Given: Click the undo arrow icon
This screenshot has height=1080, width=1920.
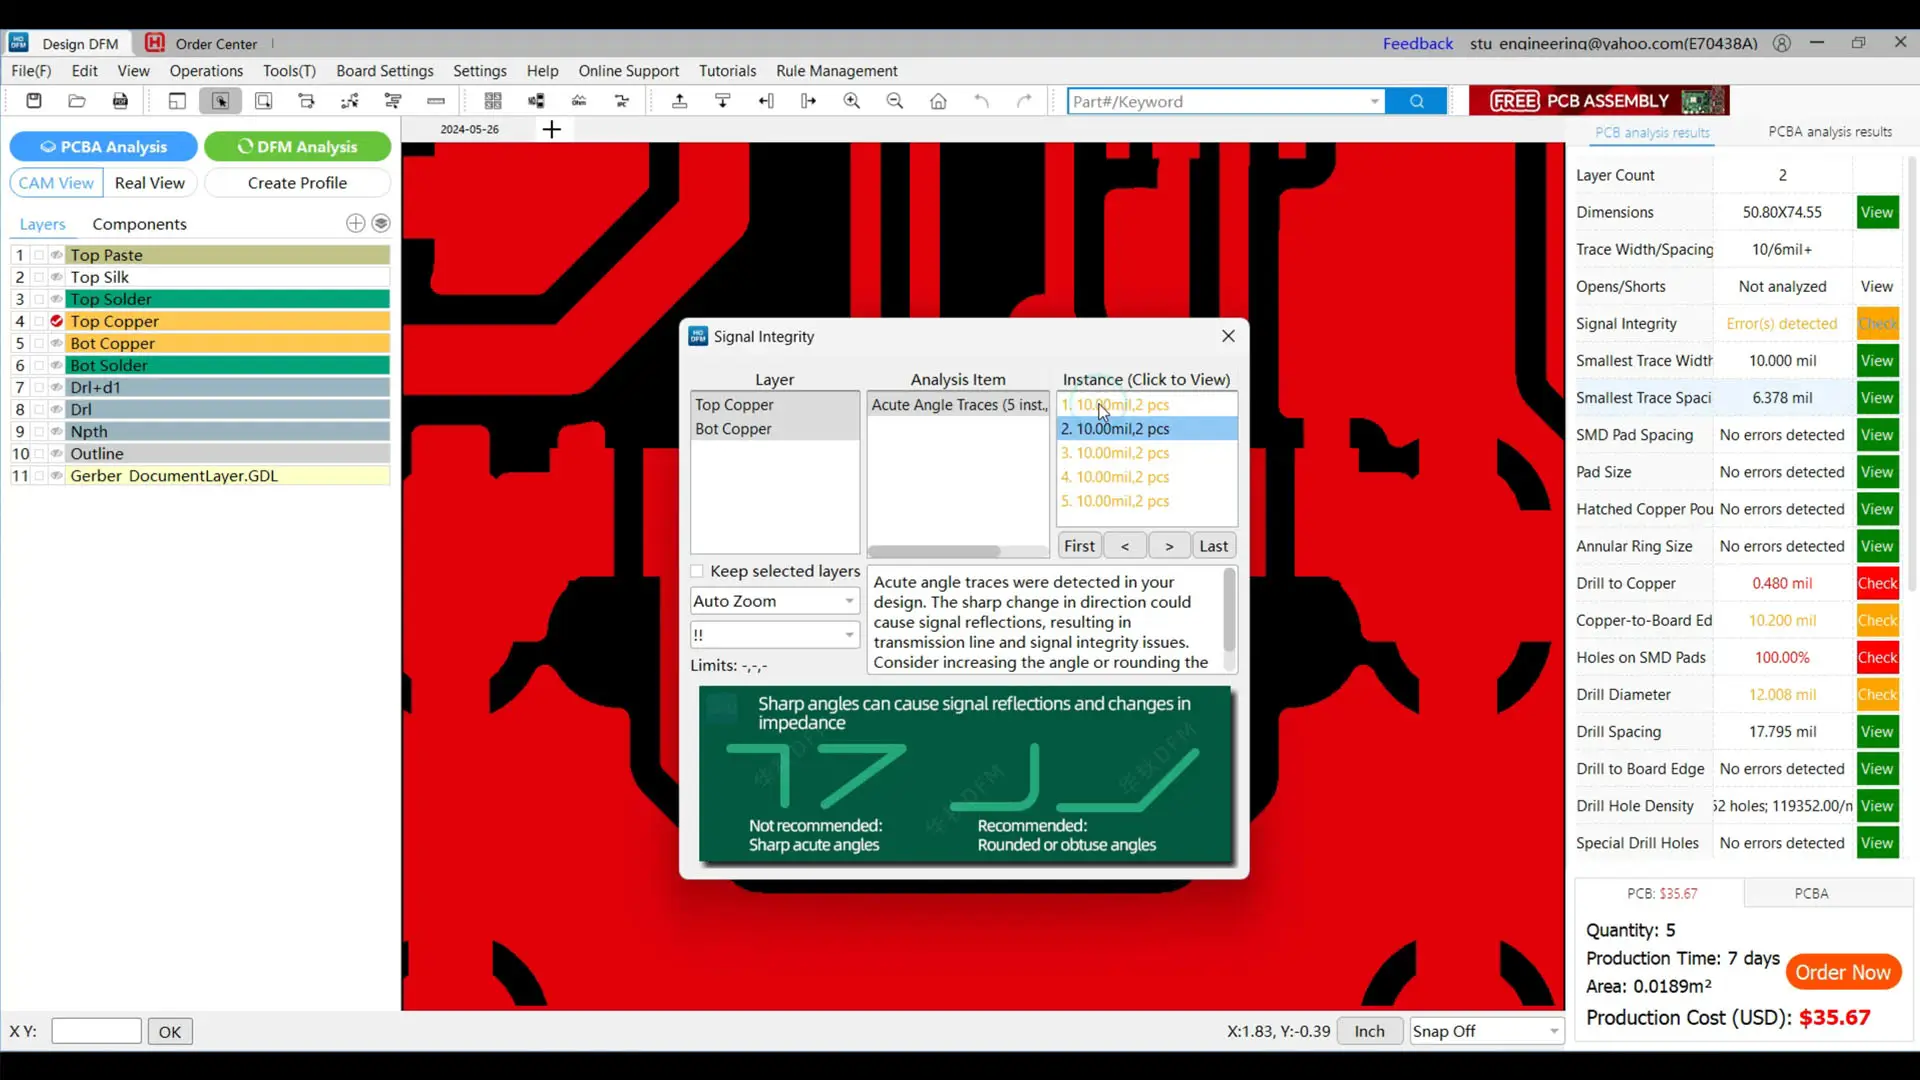Looking at the screenshot, I should [981, 101].
